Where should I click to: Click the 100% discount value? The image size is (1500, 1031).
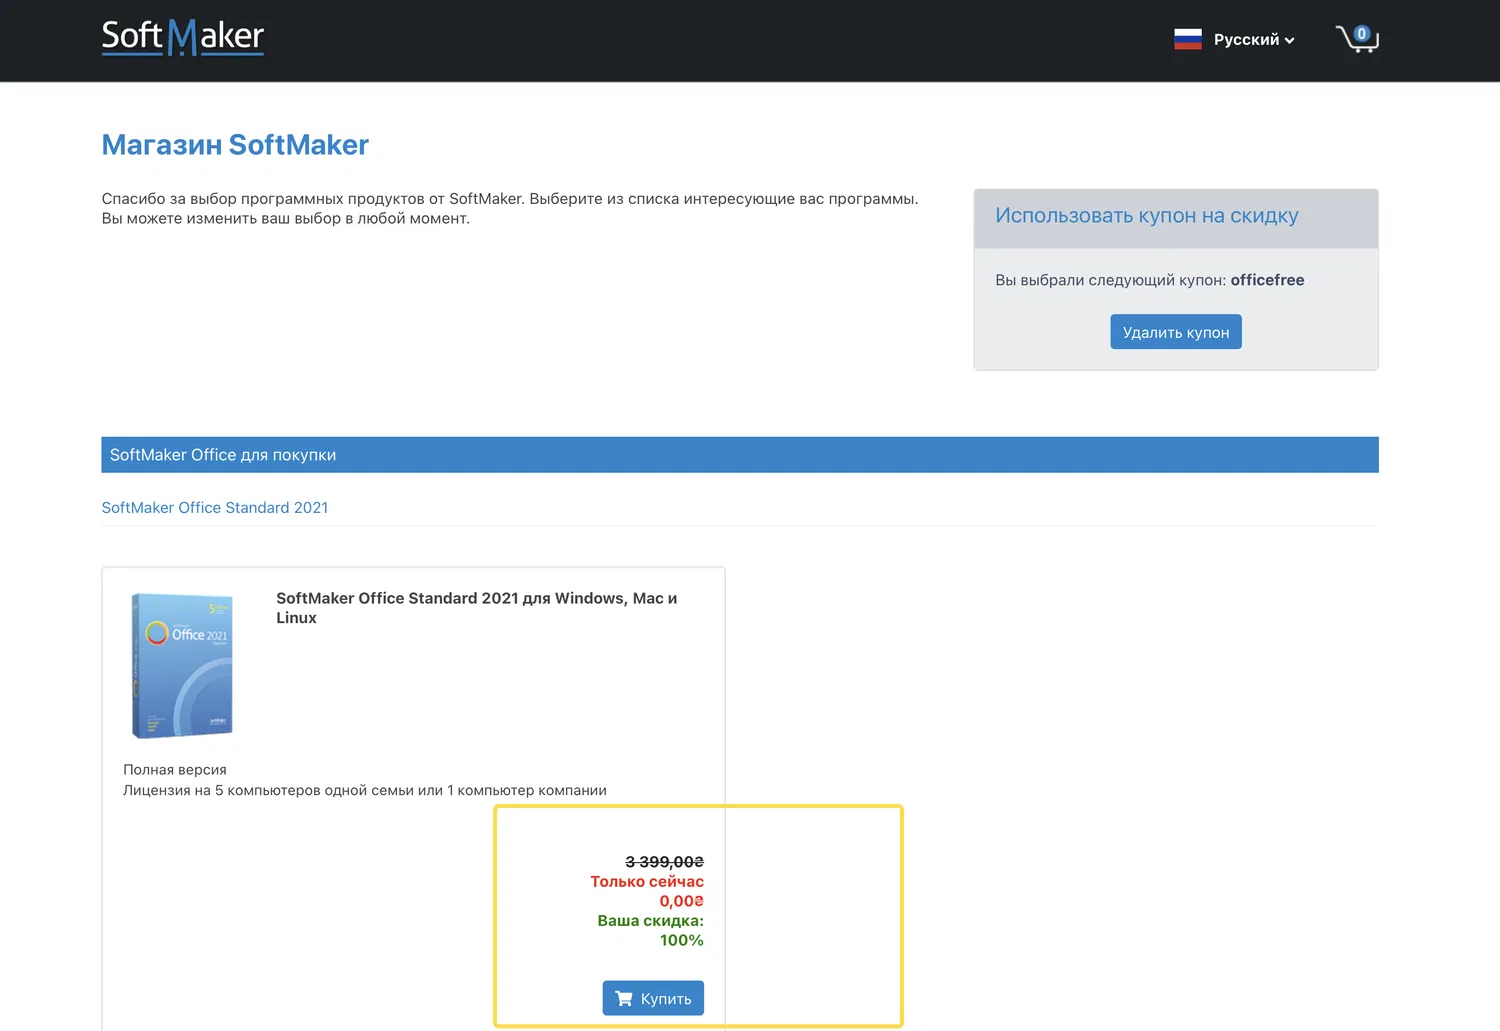(681, 940)
